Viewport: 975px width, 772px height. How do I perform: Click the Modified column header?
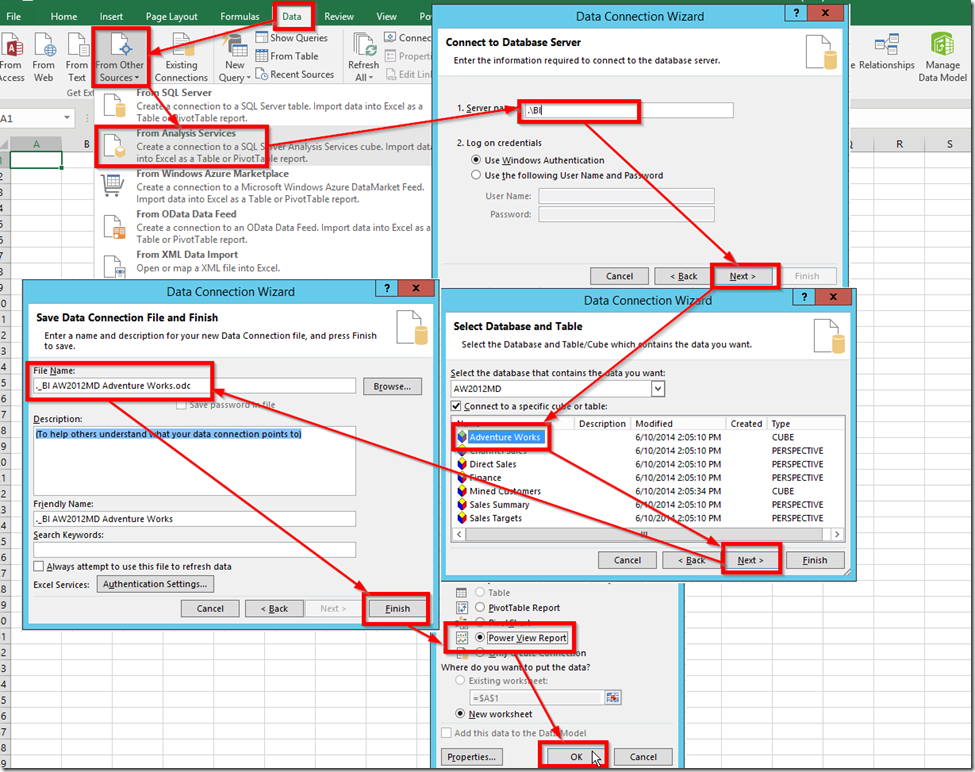pyautogui.click(x=678, y=423)
